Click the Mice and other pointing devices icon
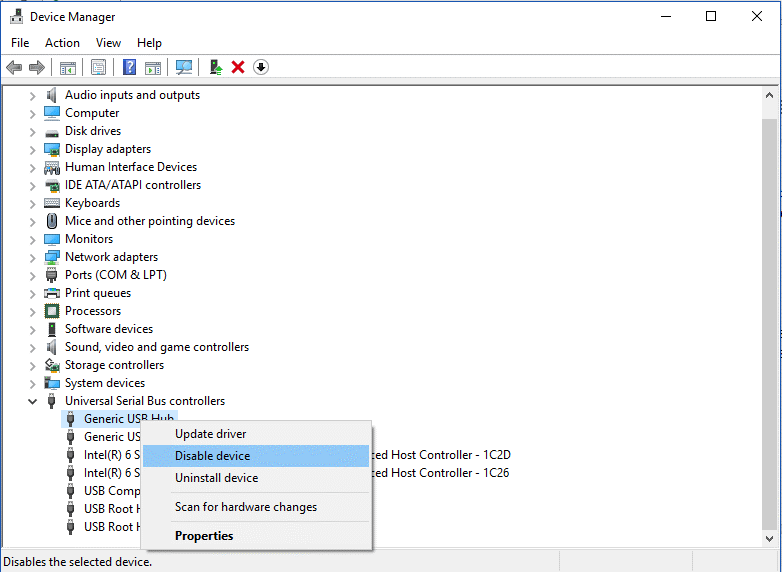The width and height of the screenshot is (782, 572). (52, 221)
